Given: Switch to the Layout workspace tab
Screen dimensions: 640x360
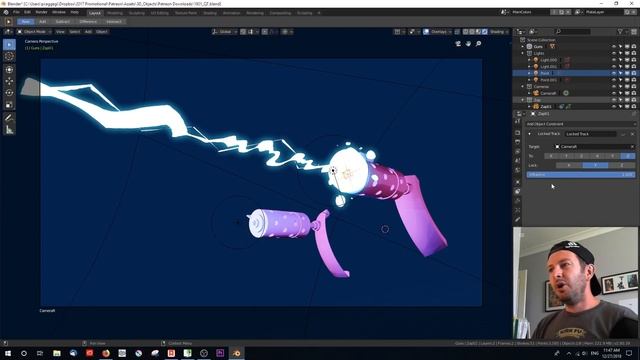Looking at the screenshot, I should coord(95,13).
